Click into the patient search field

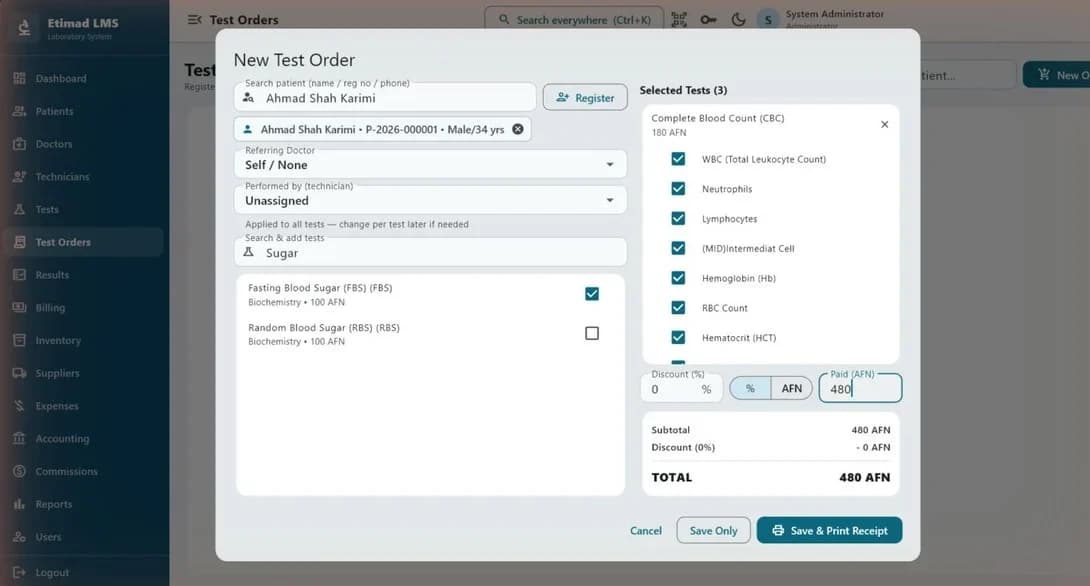[385, 97]
